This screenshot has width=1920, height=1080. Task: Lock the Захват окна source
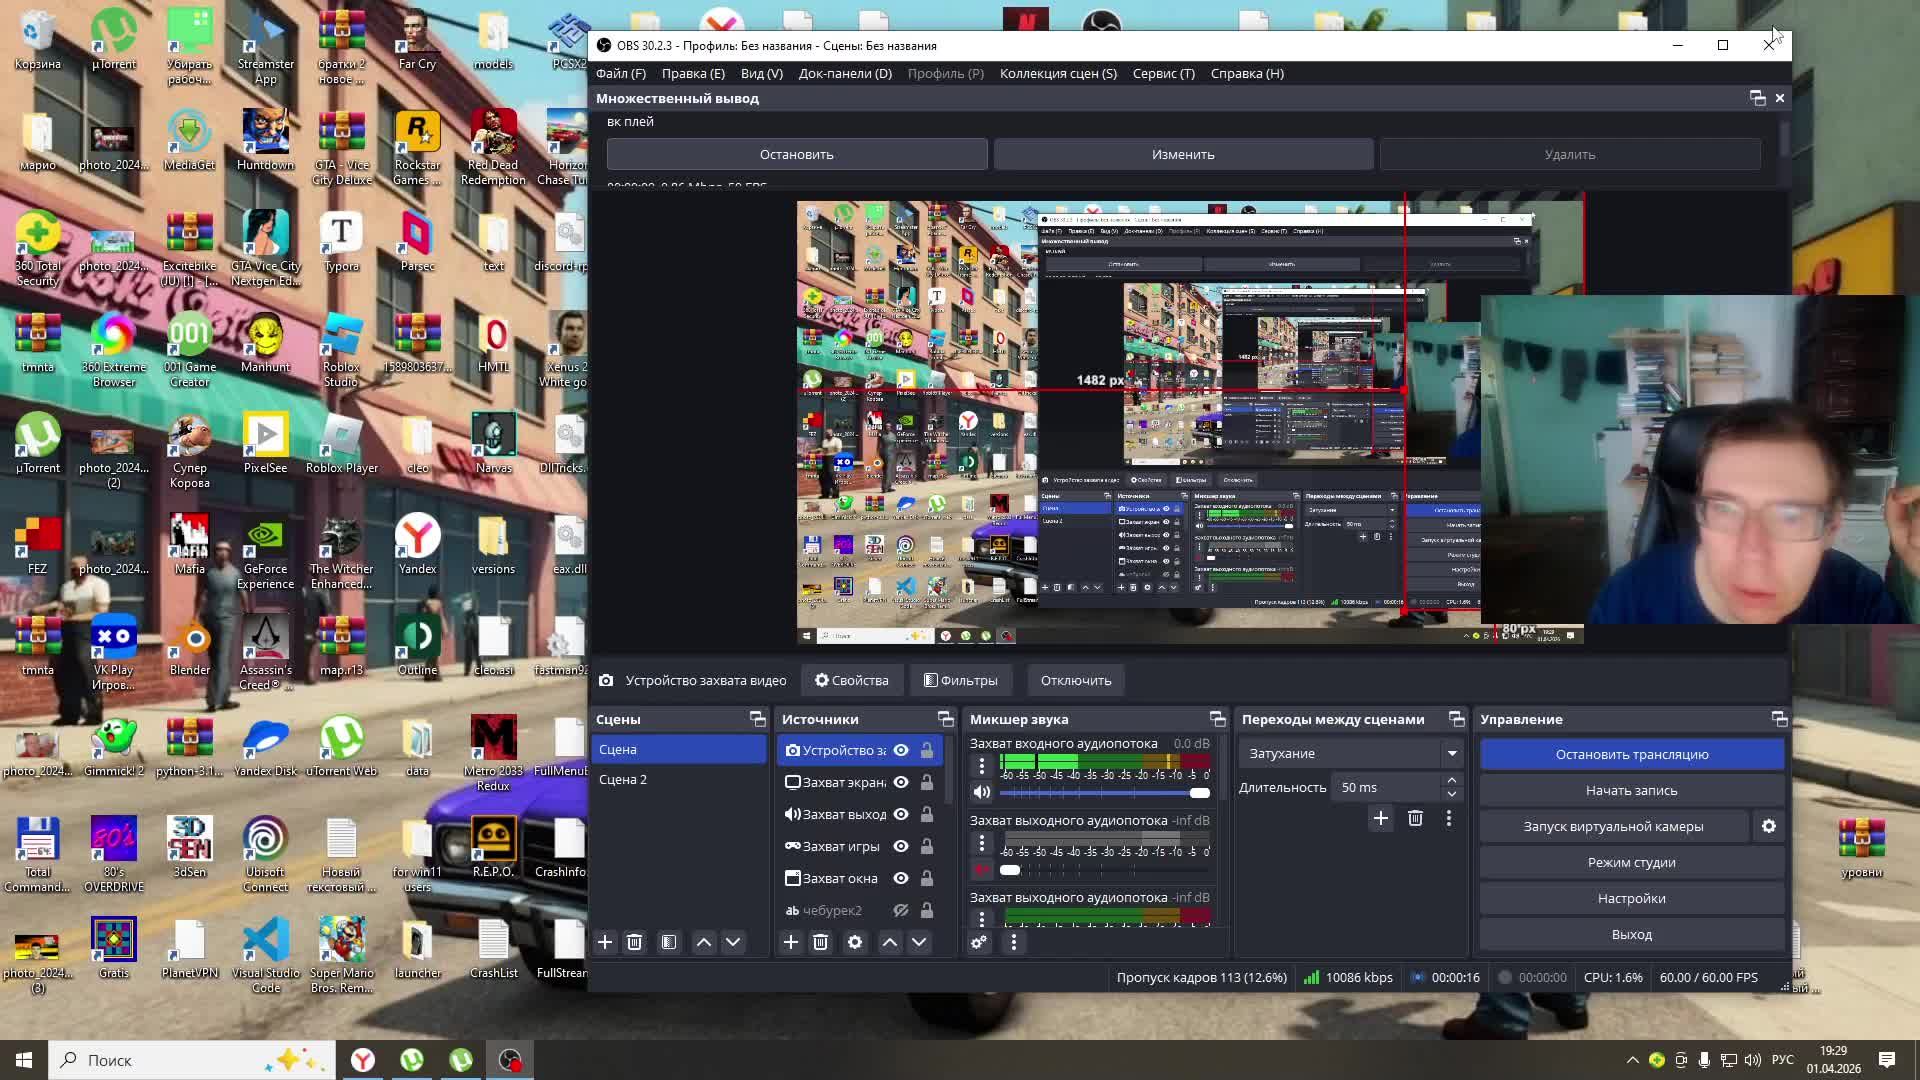pos(927,878)
